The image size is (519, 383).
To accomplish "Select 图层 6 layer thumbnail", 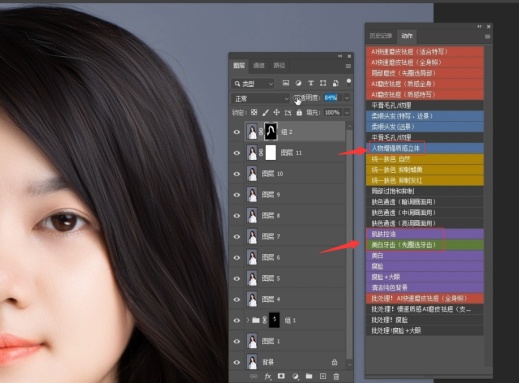I will pos(252,257).
